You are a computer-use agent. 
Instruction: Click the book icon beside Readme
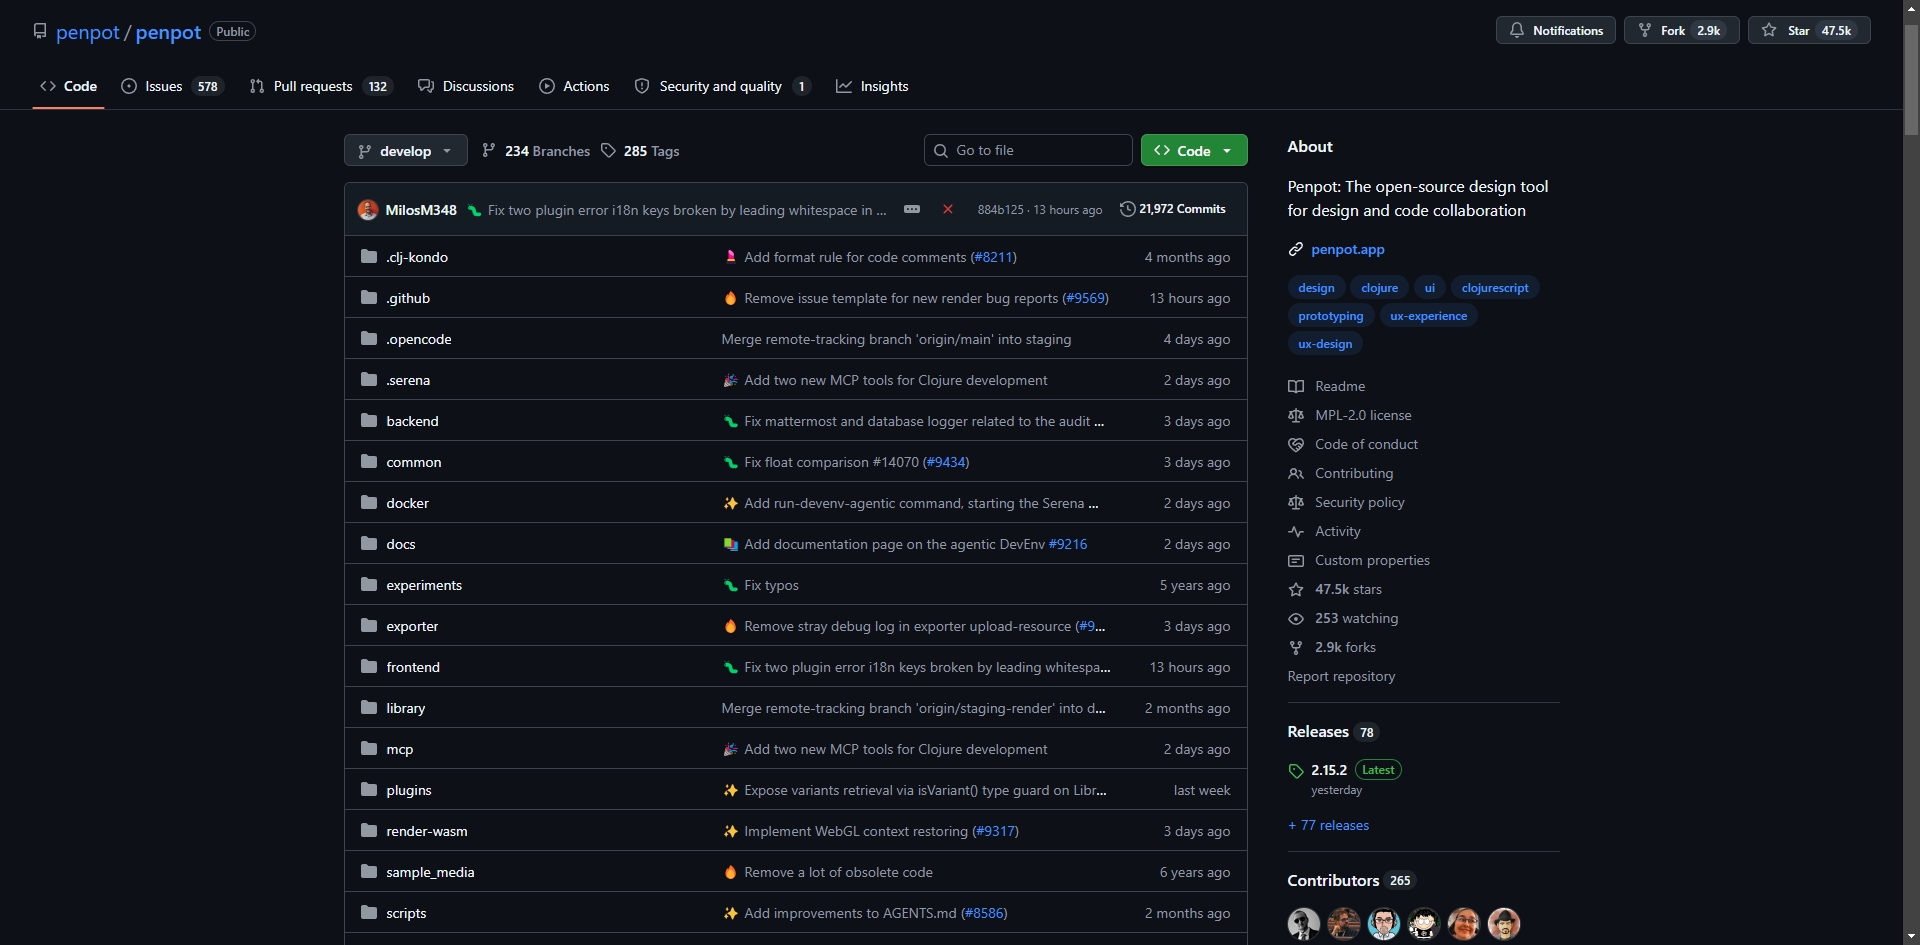1296,387
